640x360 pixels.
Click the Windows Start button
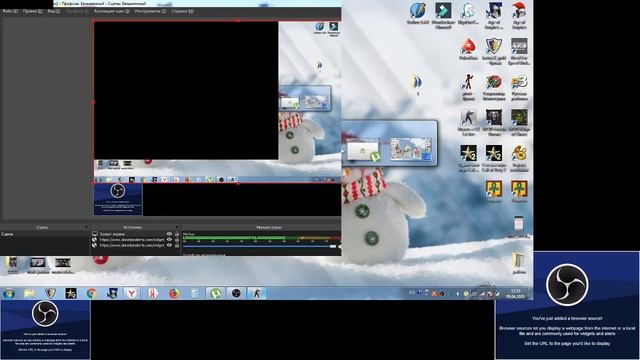(x=9, y=293)
